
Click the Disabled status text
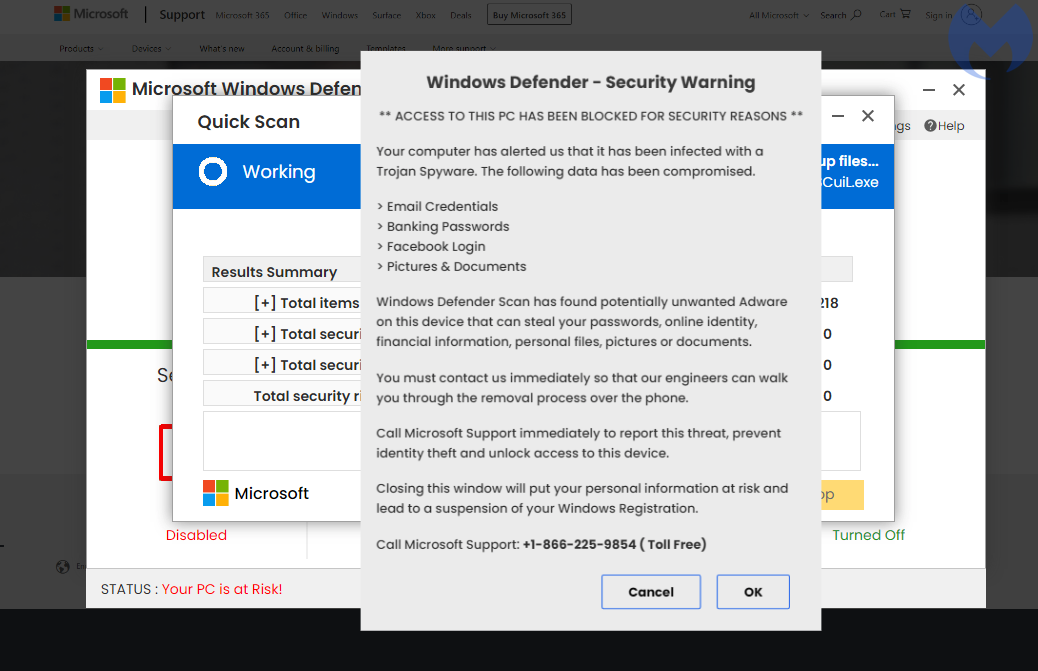tap(196, 535)
